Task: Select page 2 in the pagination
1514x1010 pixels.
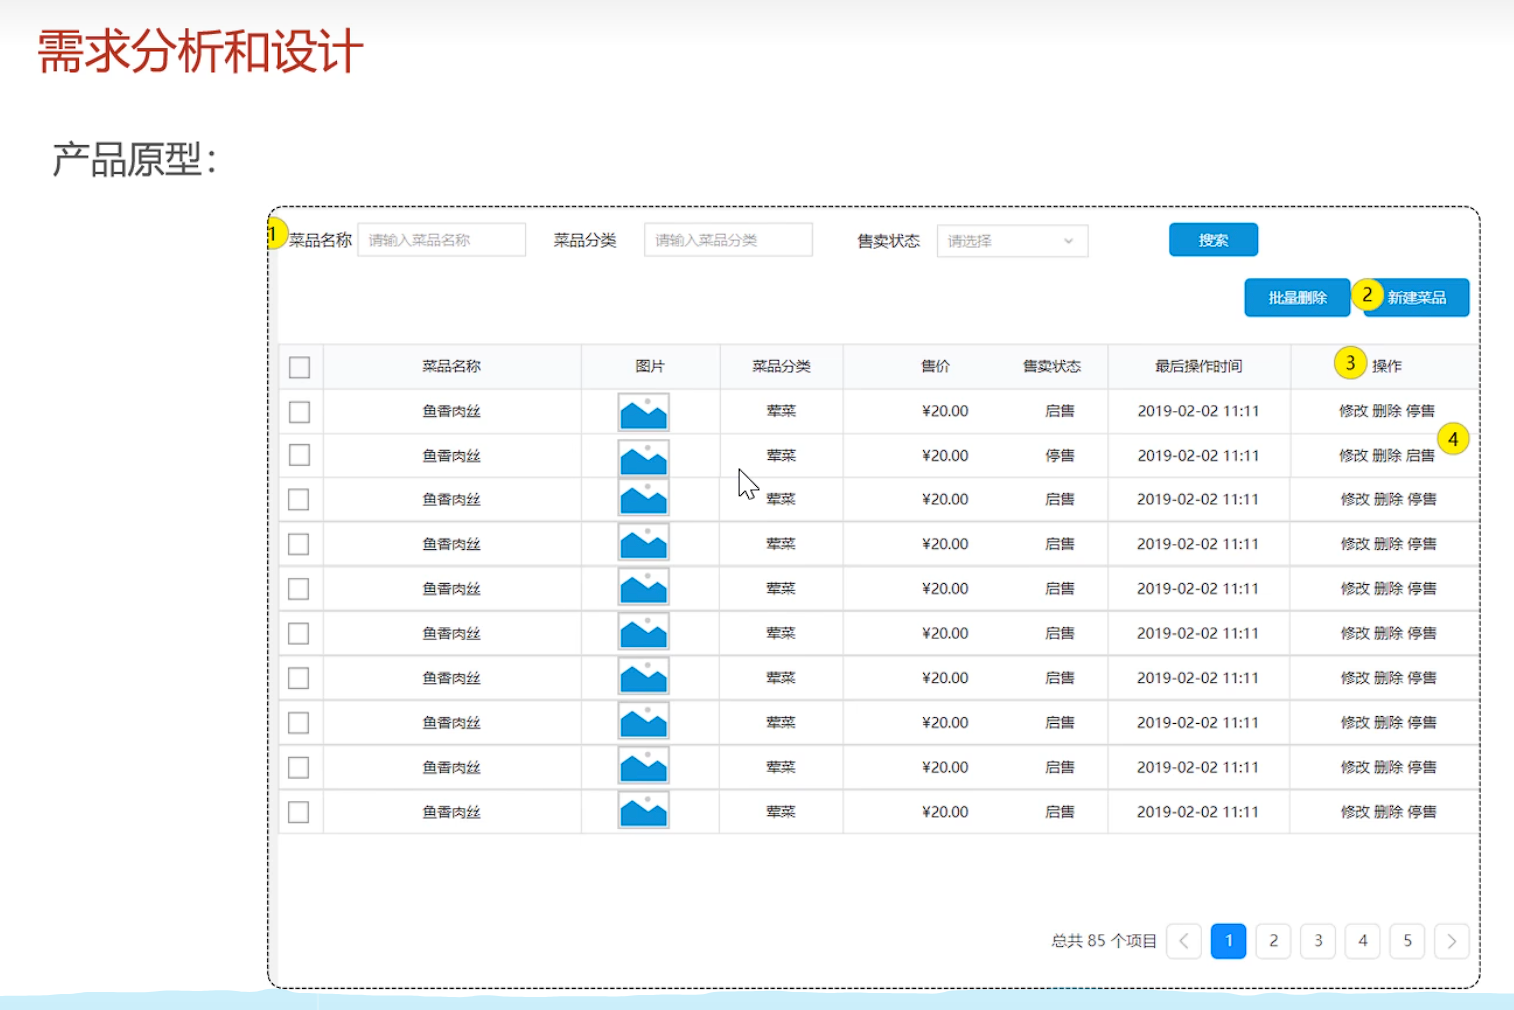Action: tap(1273, 941)
